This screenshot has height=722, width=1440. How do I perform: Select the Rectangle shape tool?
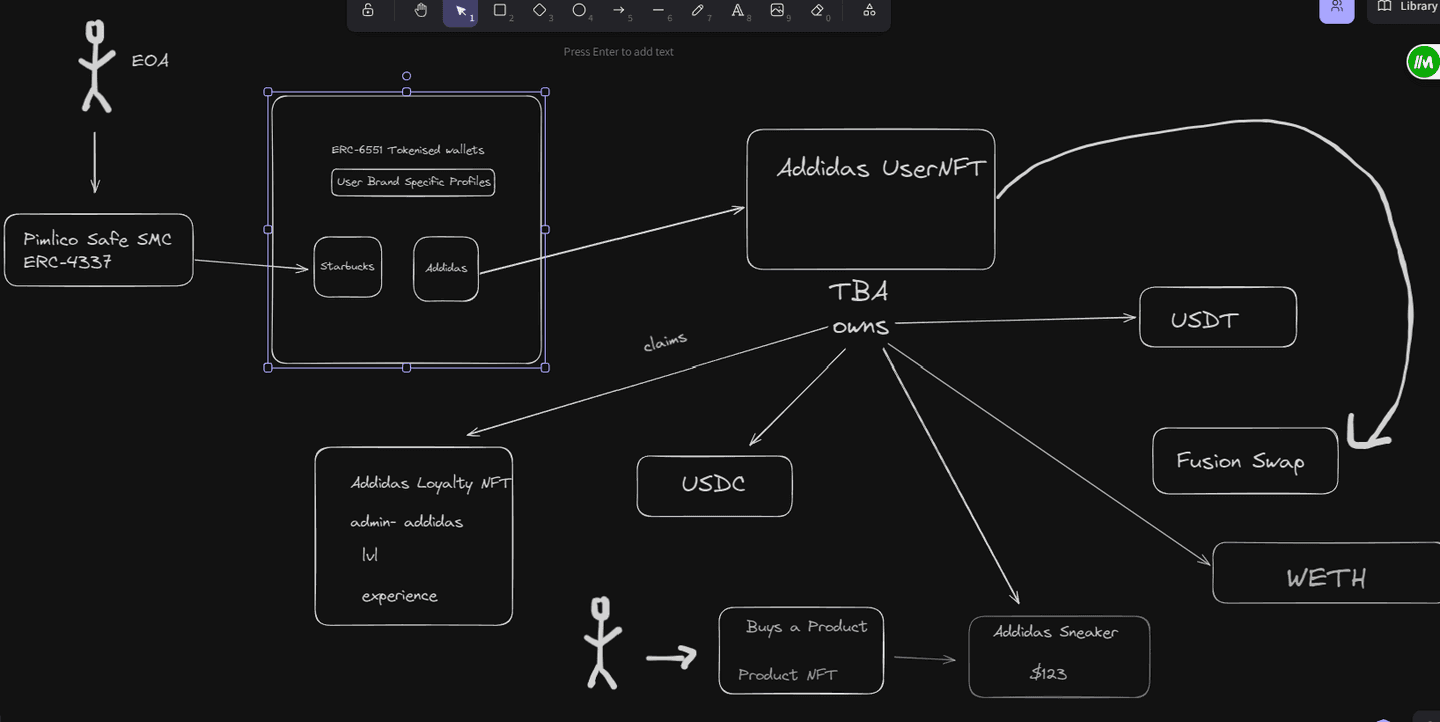tap(500, 10)
